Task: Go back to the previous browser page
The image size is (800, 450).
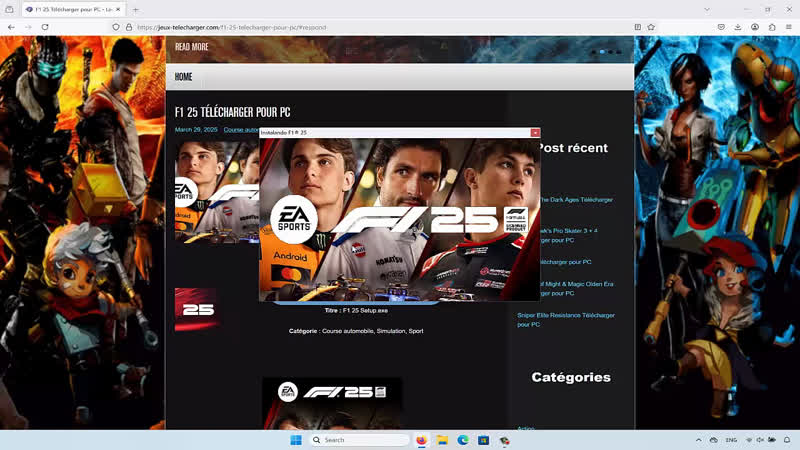Action: [11, 27]
